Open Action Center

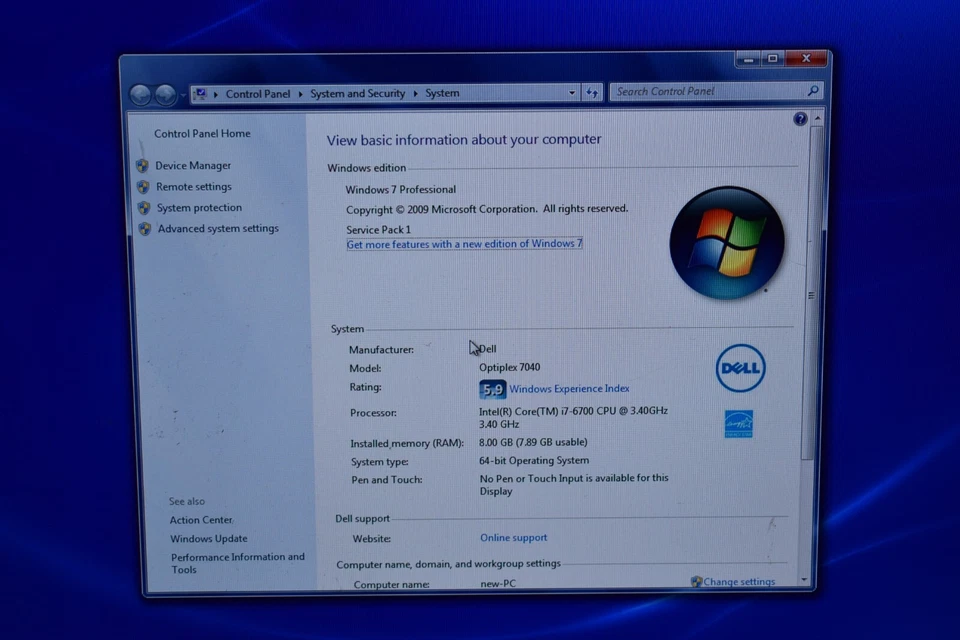pyautogui.click(x=201, y=520)
